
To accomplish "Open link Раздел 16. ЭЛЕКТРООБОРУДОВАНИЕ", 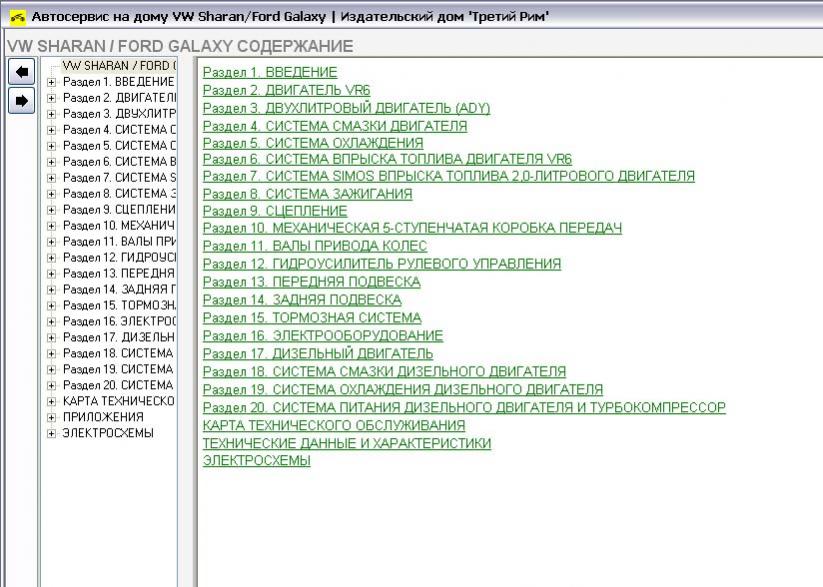I will pos(323,336).
